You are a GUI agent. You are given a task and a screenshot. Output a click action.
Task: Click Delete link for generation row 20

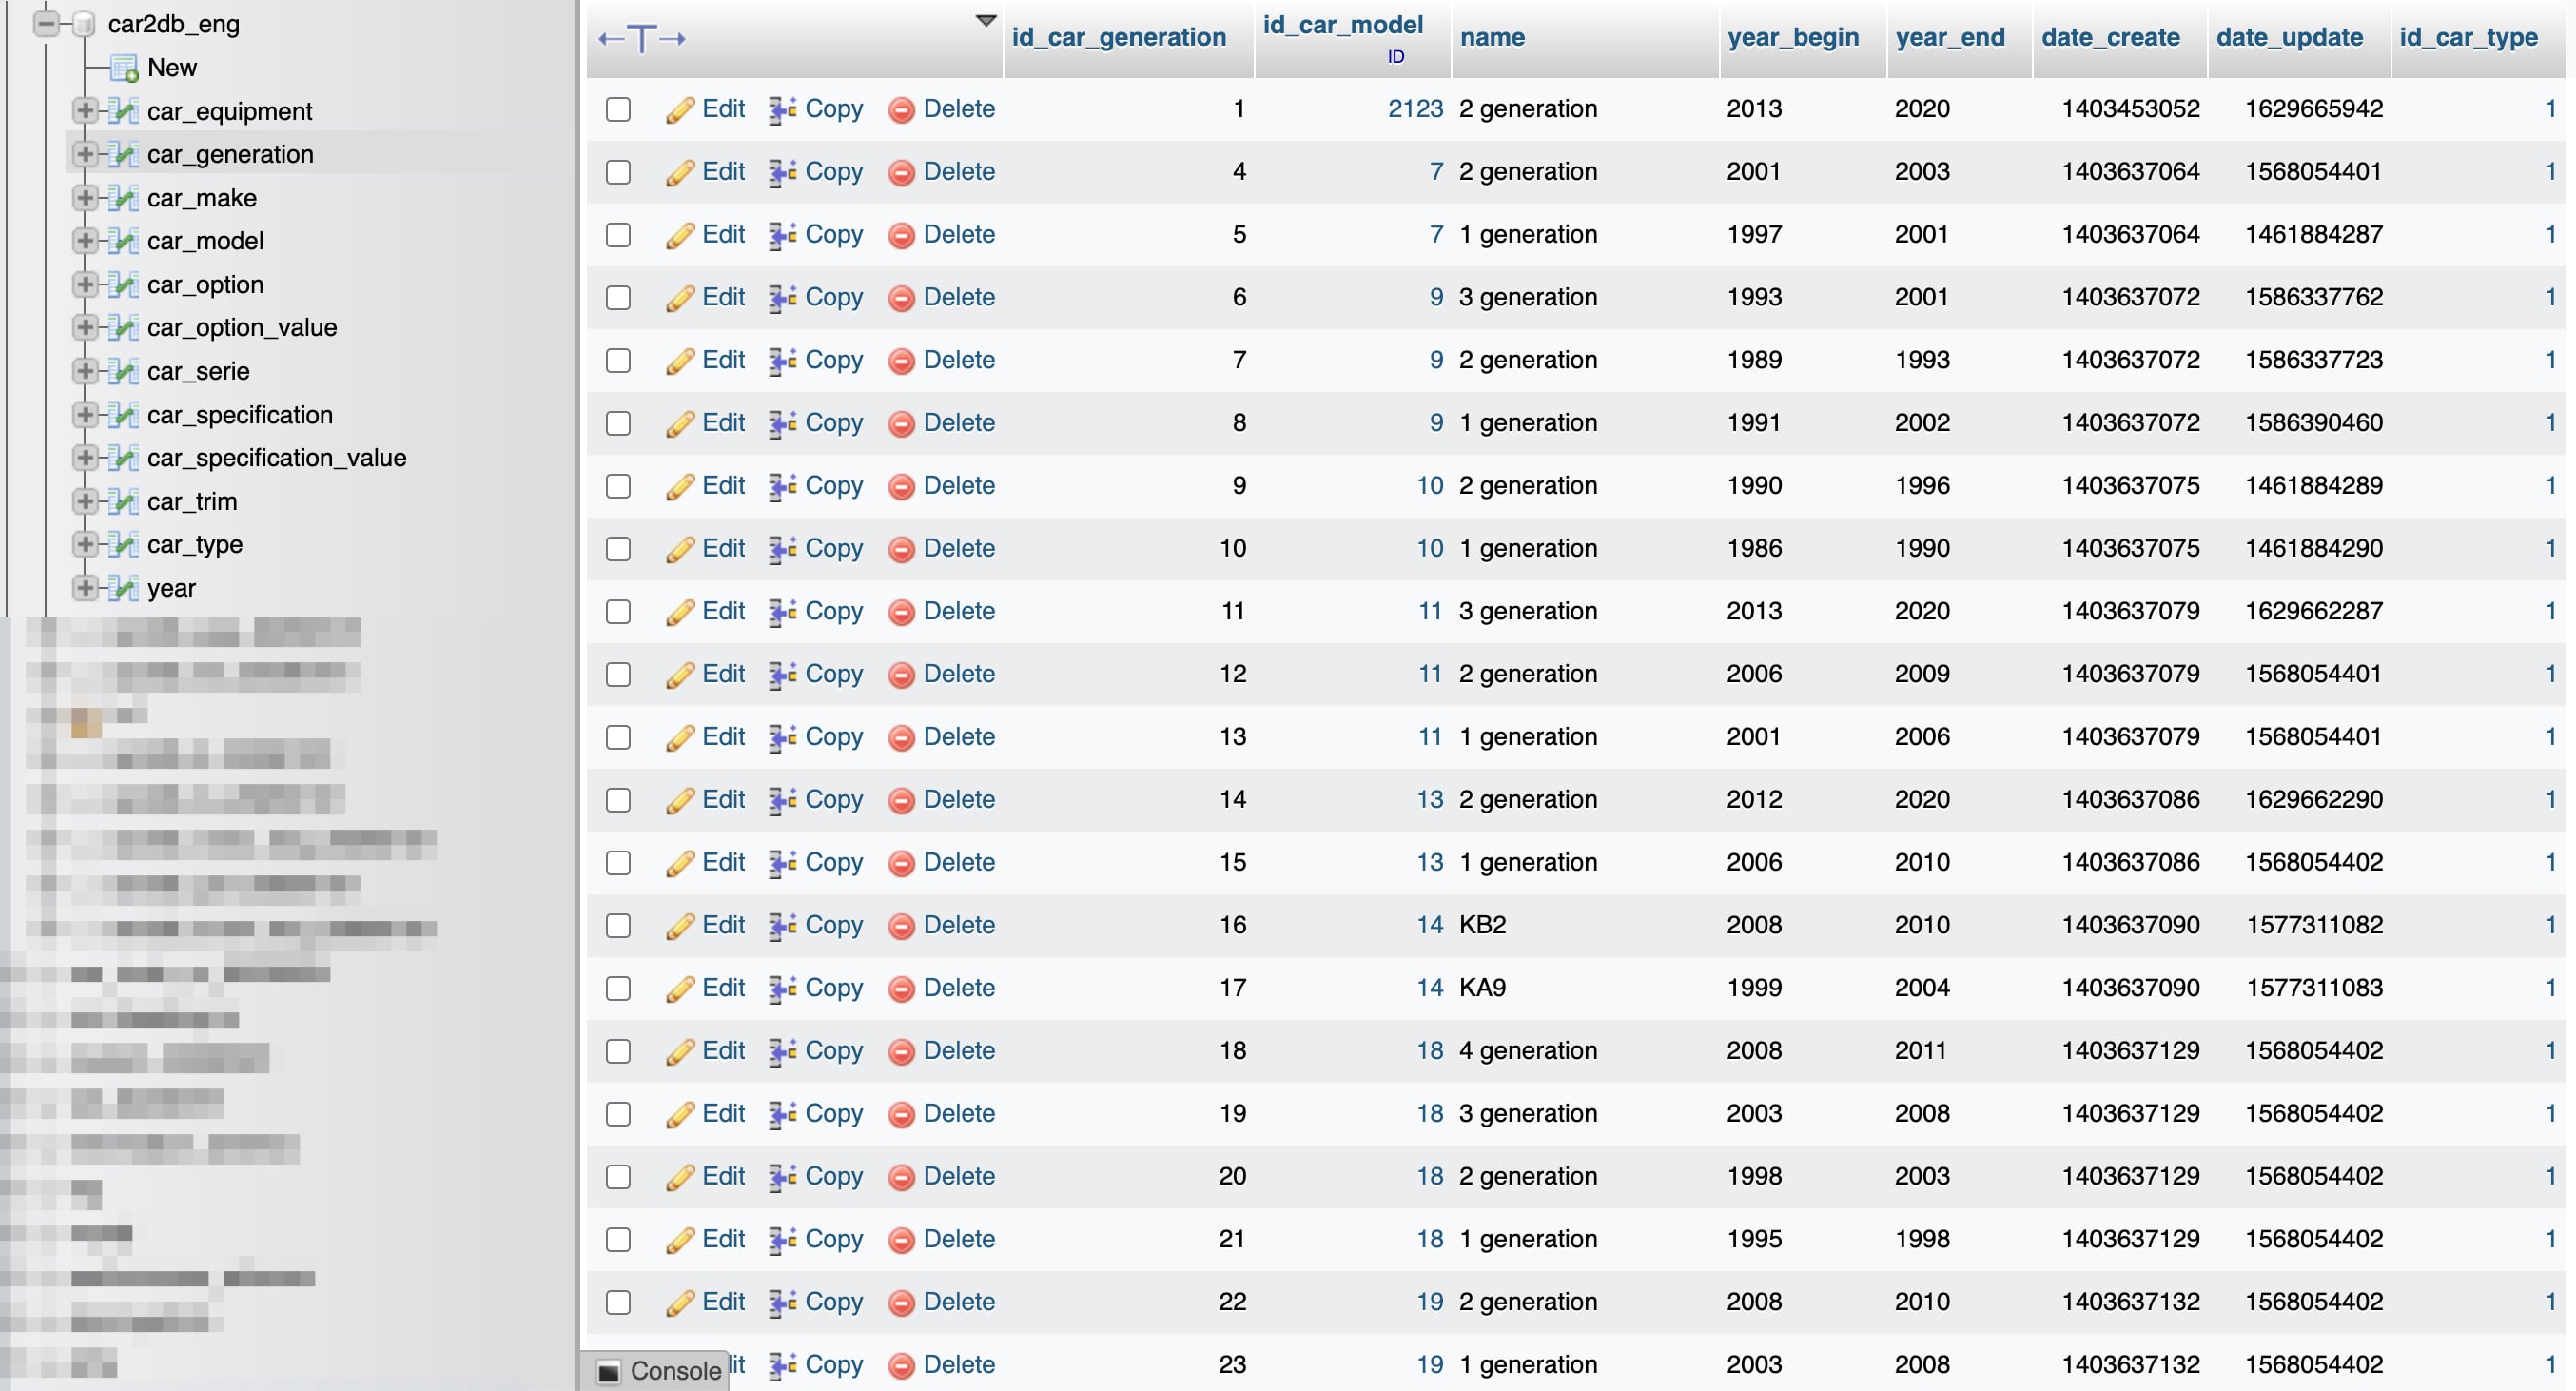(958, 1177)
